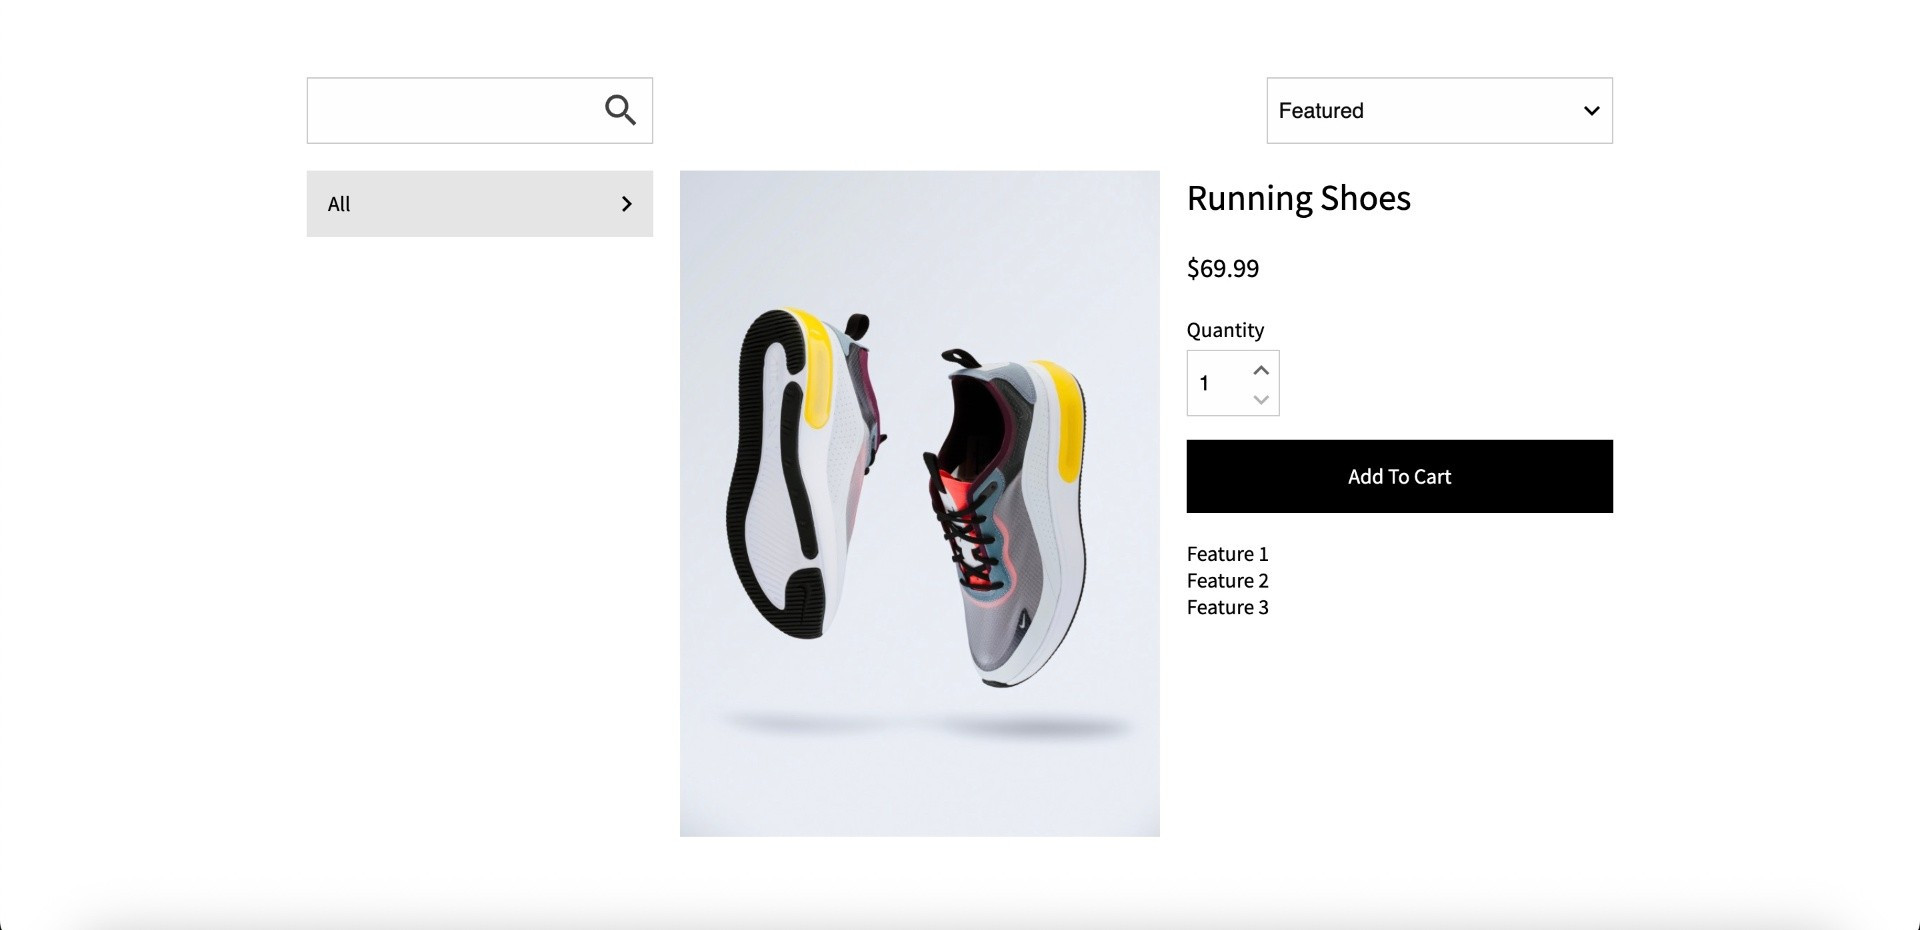Select the Feature 1 text line
The width and height of the screenshot is (1920, 930).
coord(1227,554)
